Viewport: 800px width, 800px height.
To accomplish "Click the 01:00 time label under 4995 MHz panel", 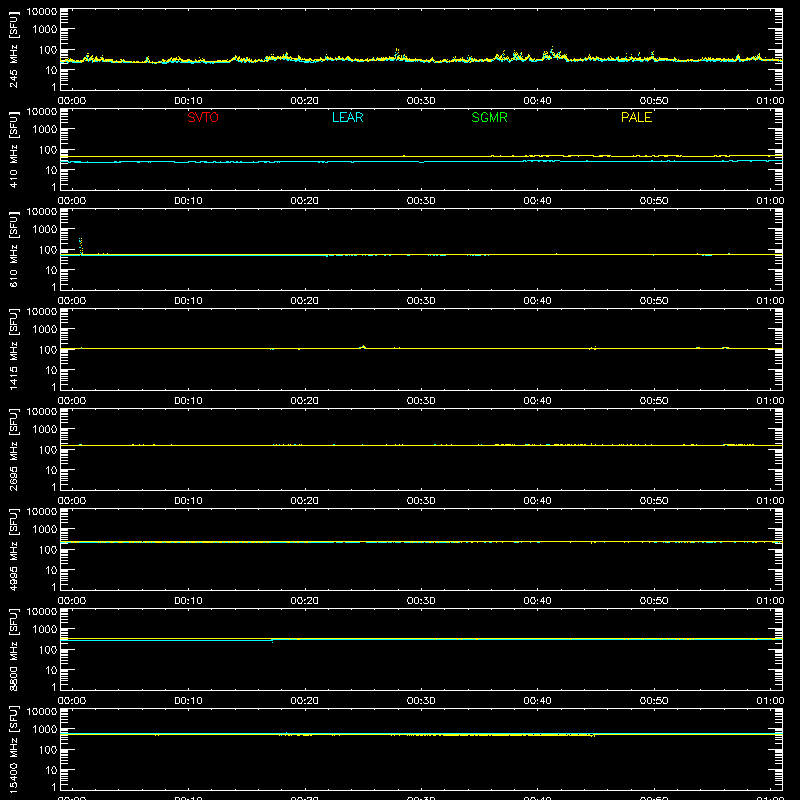I will tap(770, 601).
